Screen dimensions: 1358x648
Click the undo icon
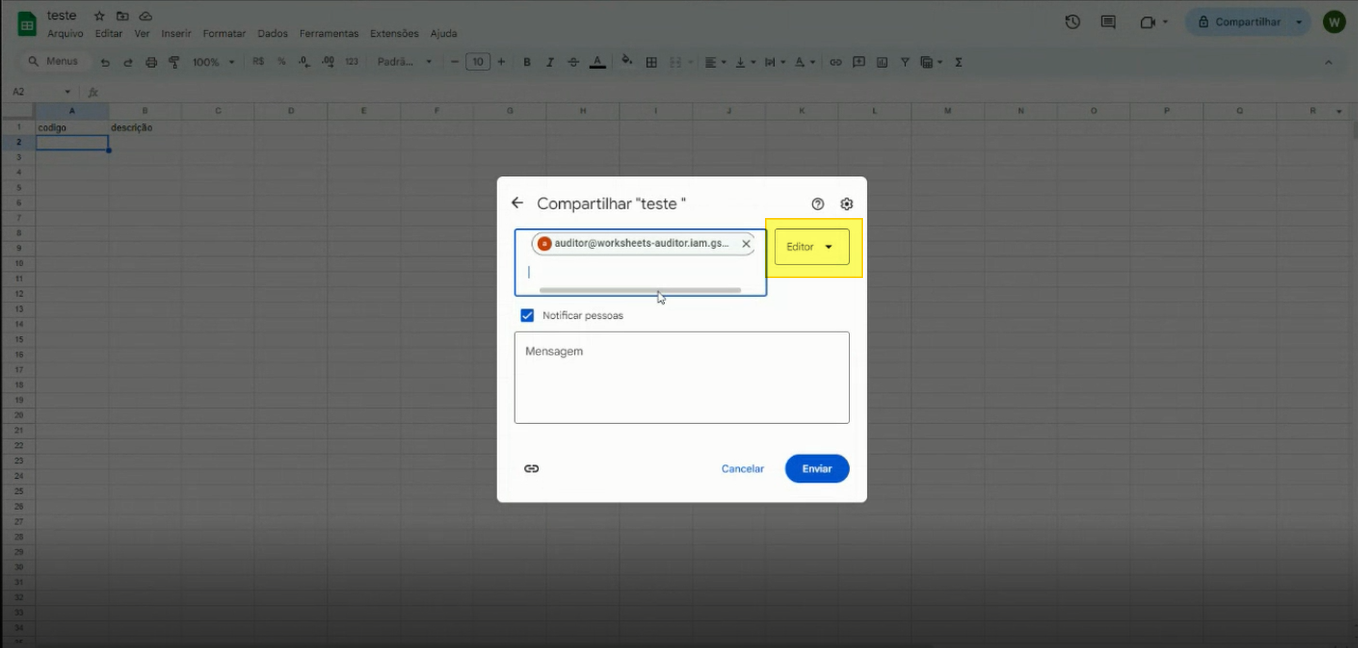coord(105,62)
